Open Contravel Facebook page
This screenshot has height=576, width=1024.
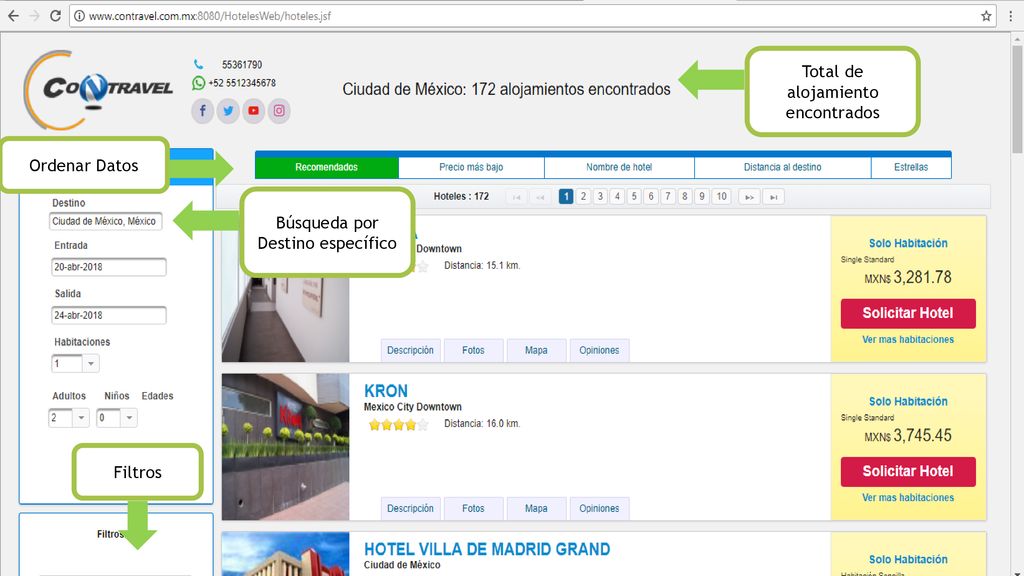click(x=202, y=110)
